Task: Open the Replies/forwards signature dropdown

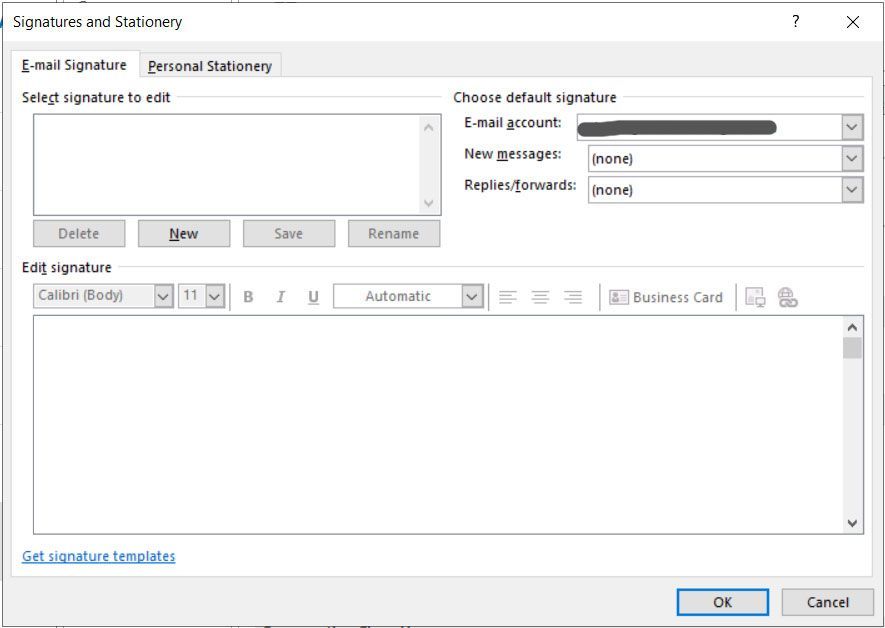Action: (852, 190)
